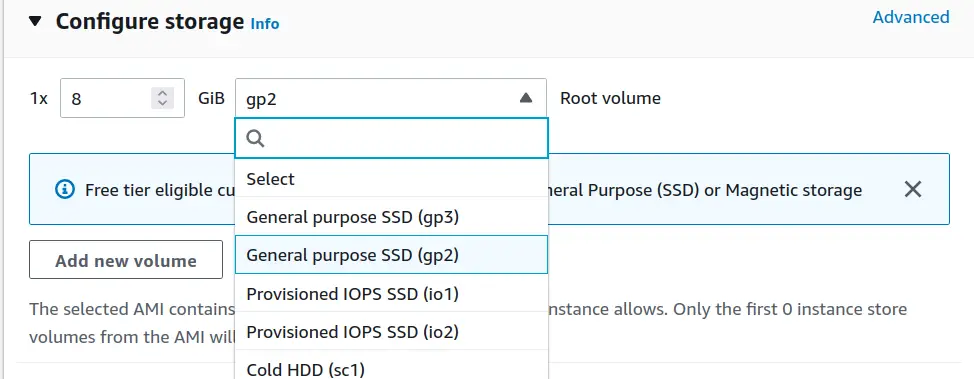Select General purpose SSD (gp2) option
Screen dimensions: 974x379
click(x=391, y=255)
